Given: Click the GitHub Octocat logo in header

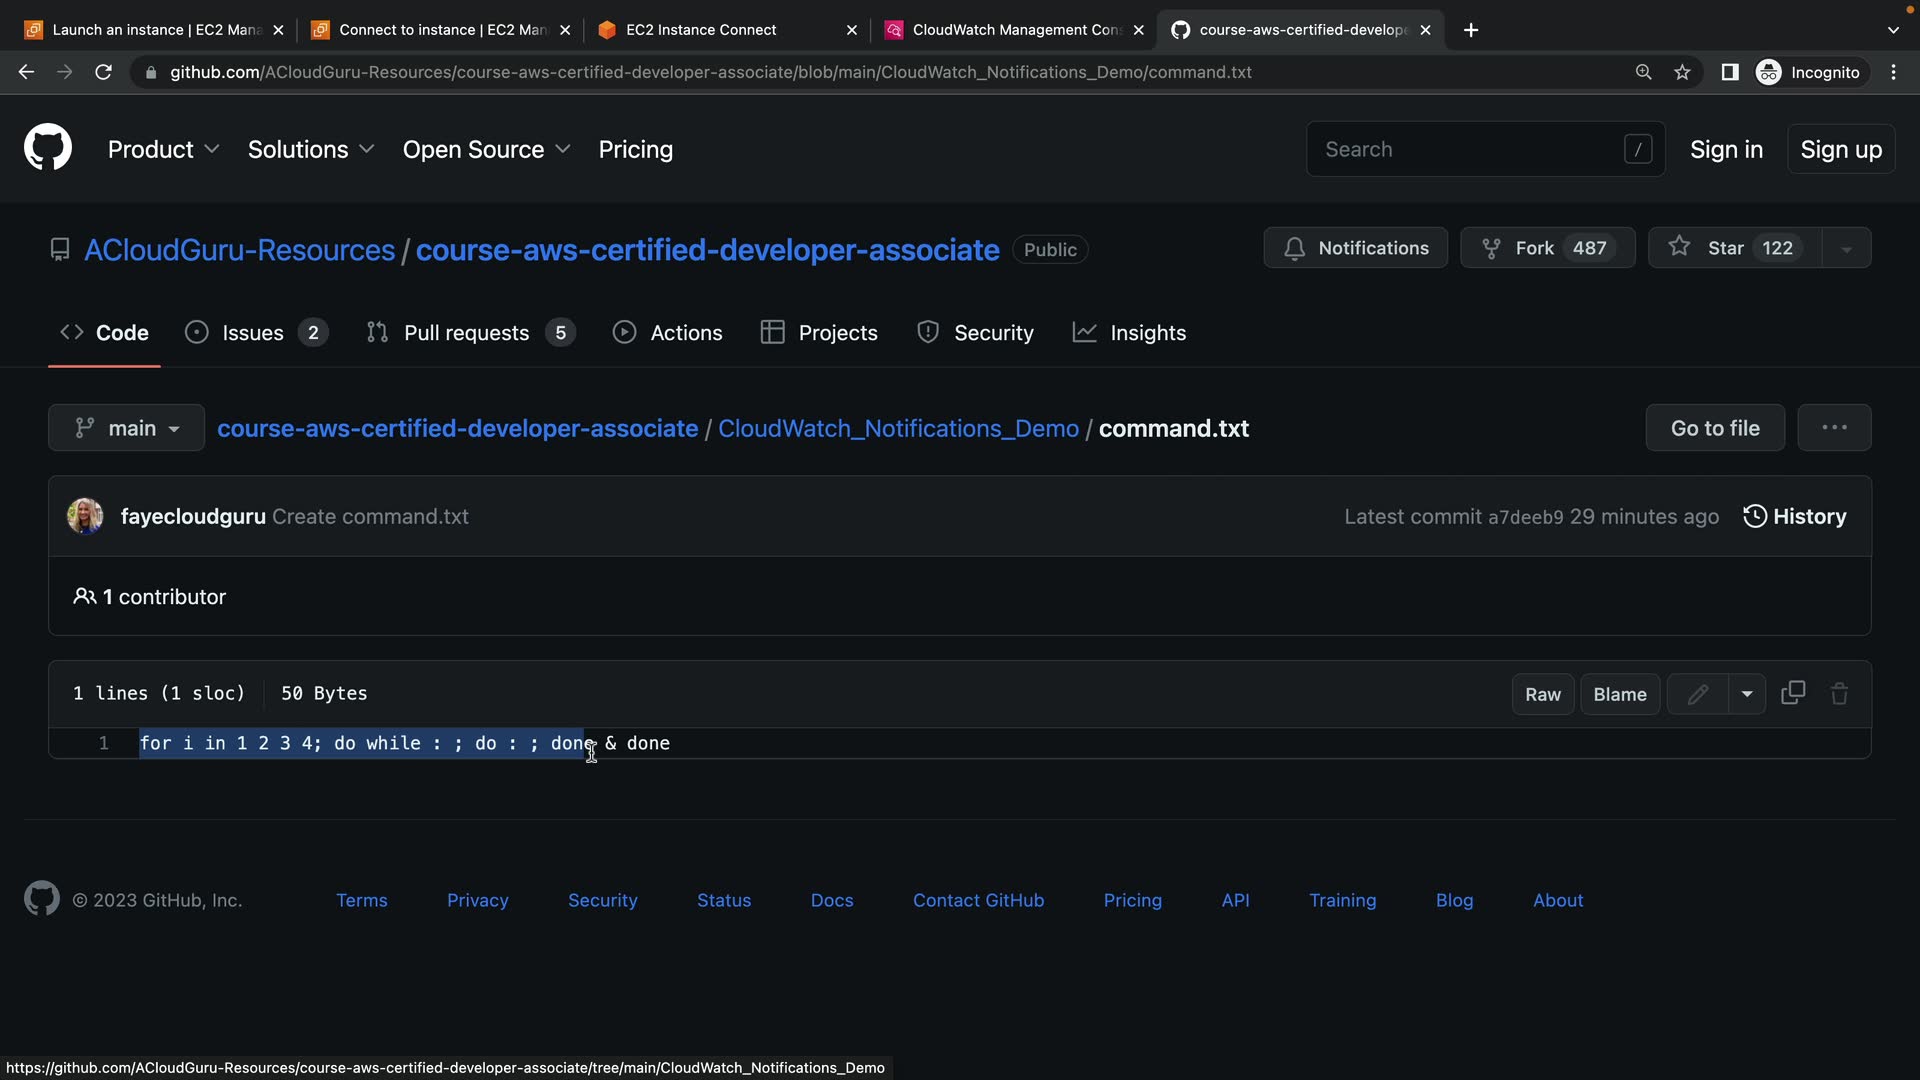Looking at the screenshot, I should point(48,148).
